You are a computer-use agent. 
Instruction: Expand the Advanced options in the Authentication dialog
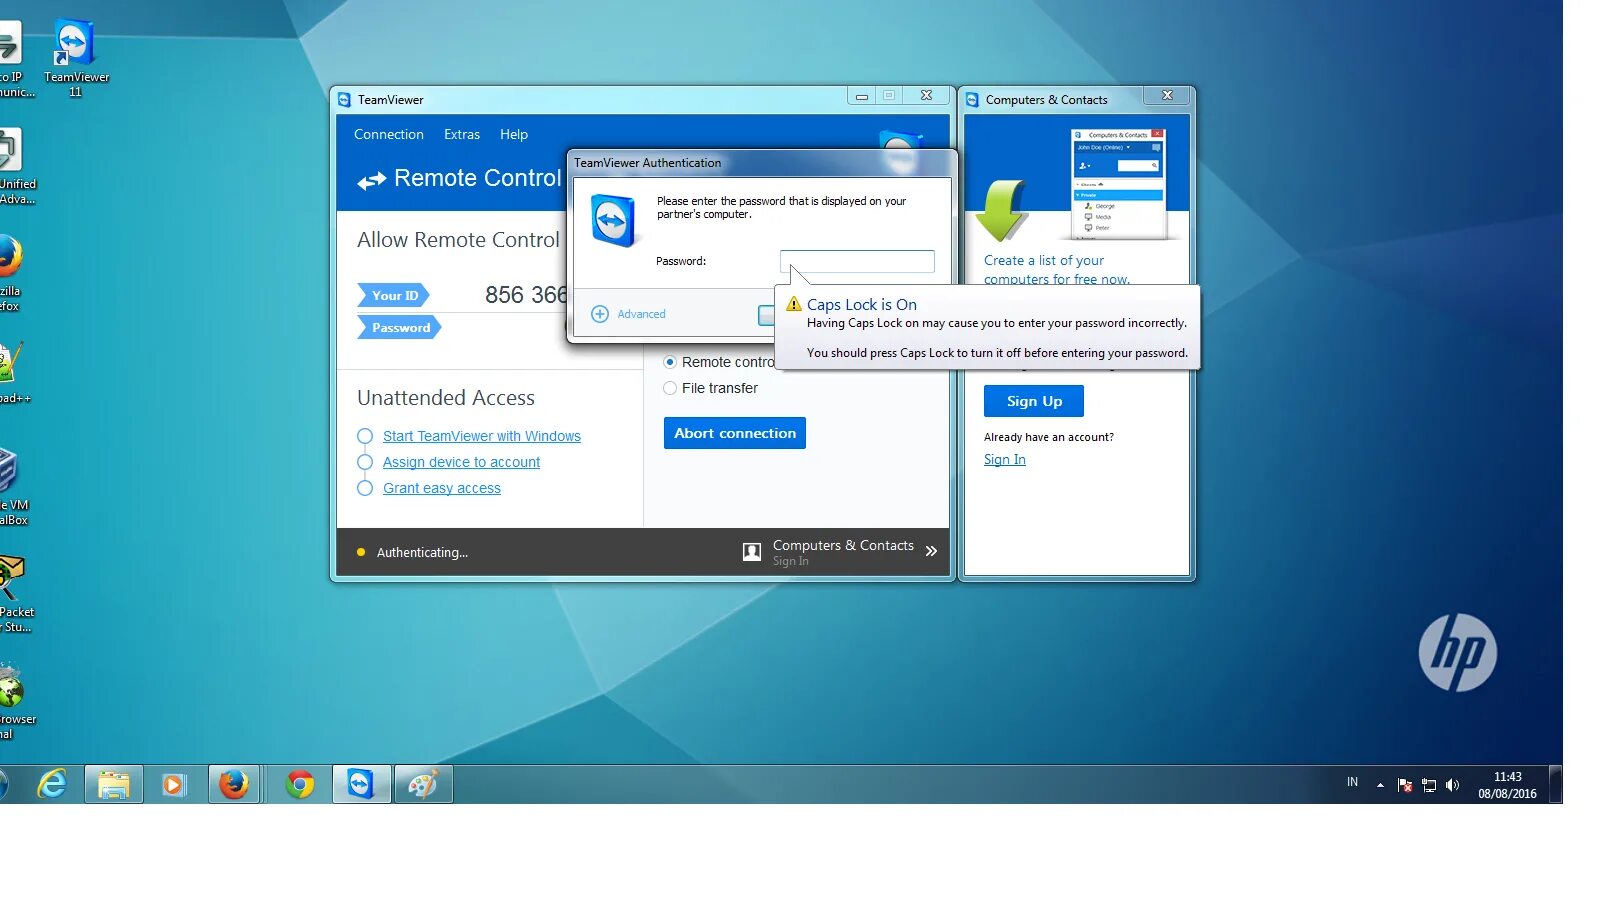(x=628, y=314)
